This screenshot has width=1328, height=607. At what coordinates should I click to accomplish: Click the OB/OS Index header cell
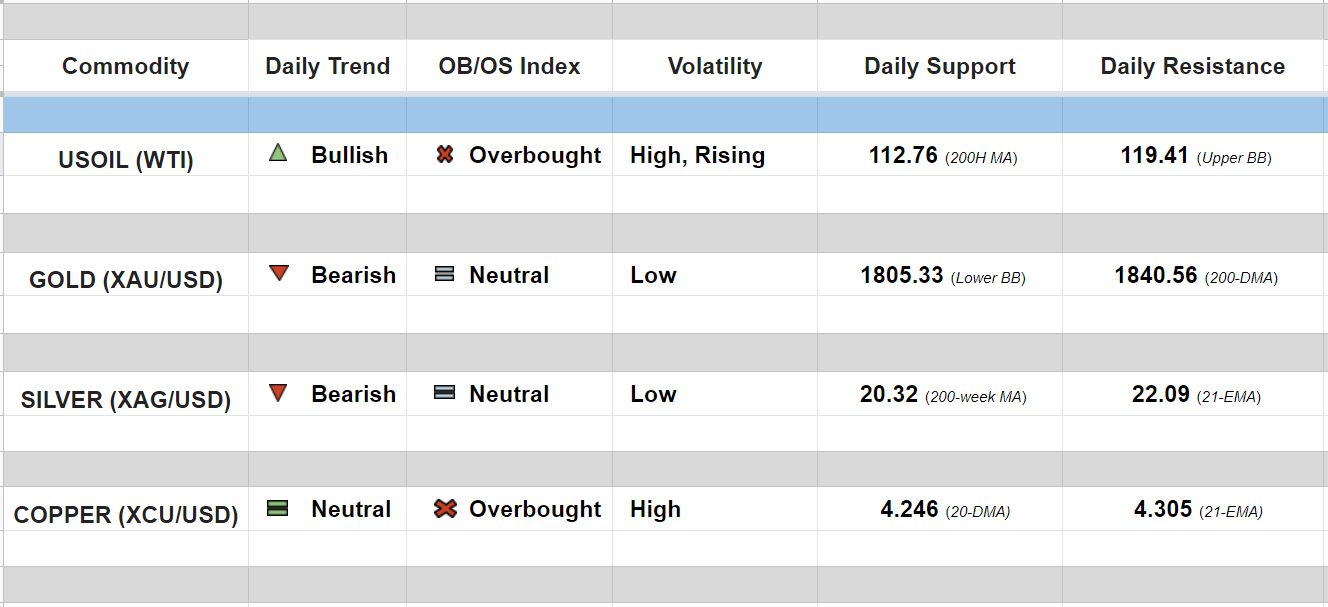point(509,66)
